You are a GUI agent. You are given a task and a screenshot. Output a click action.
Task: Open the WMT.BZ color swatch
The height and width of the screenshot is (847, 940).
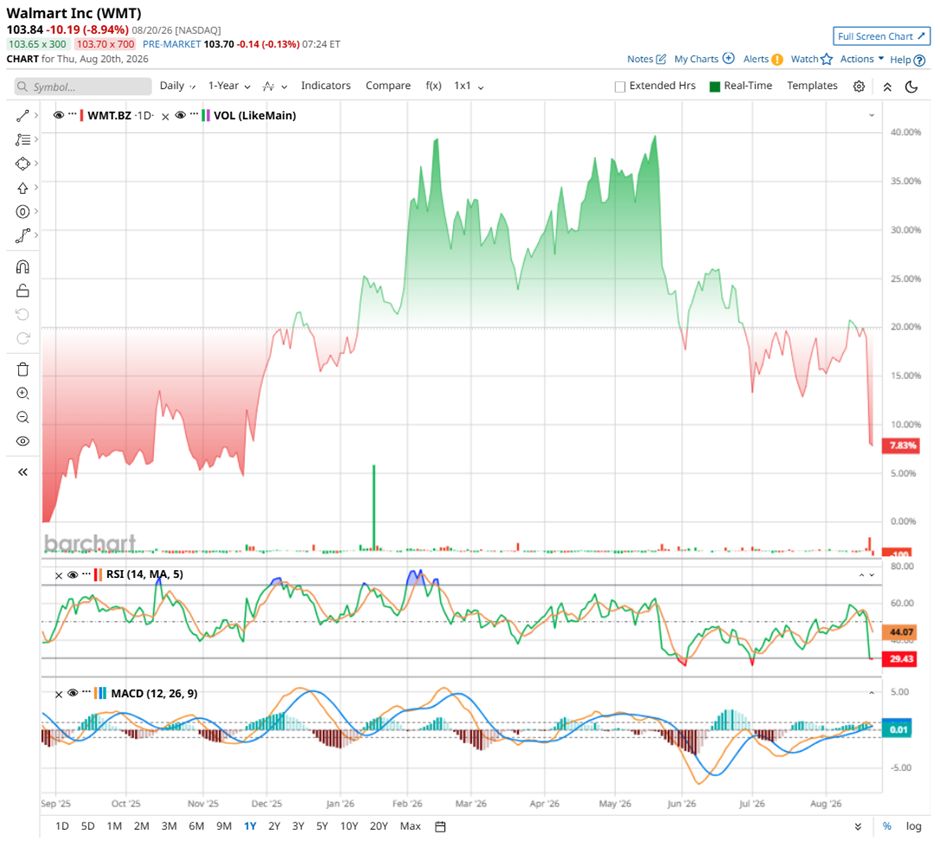81,115
